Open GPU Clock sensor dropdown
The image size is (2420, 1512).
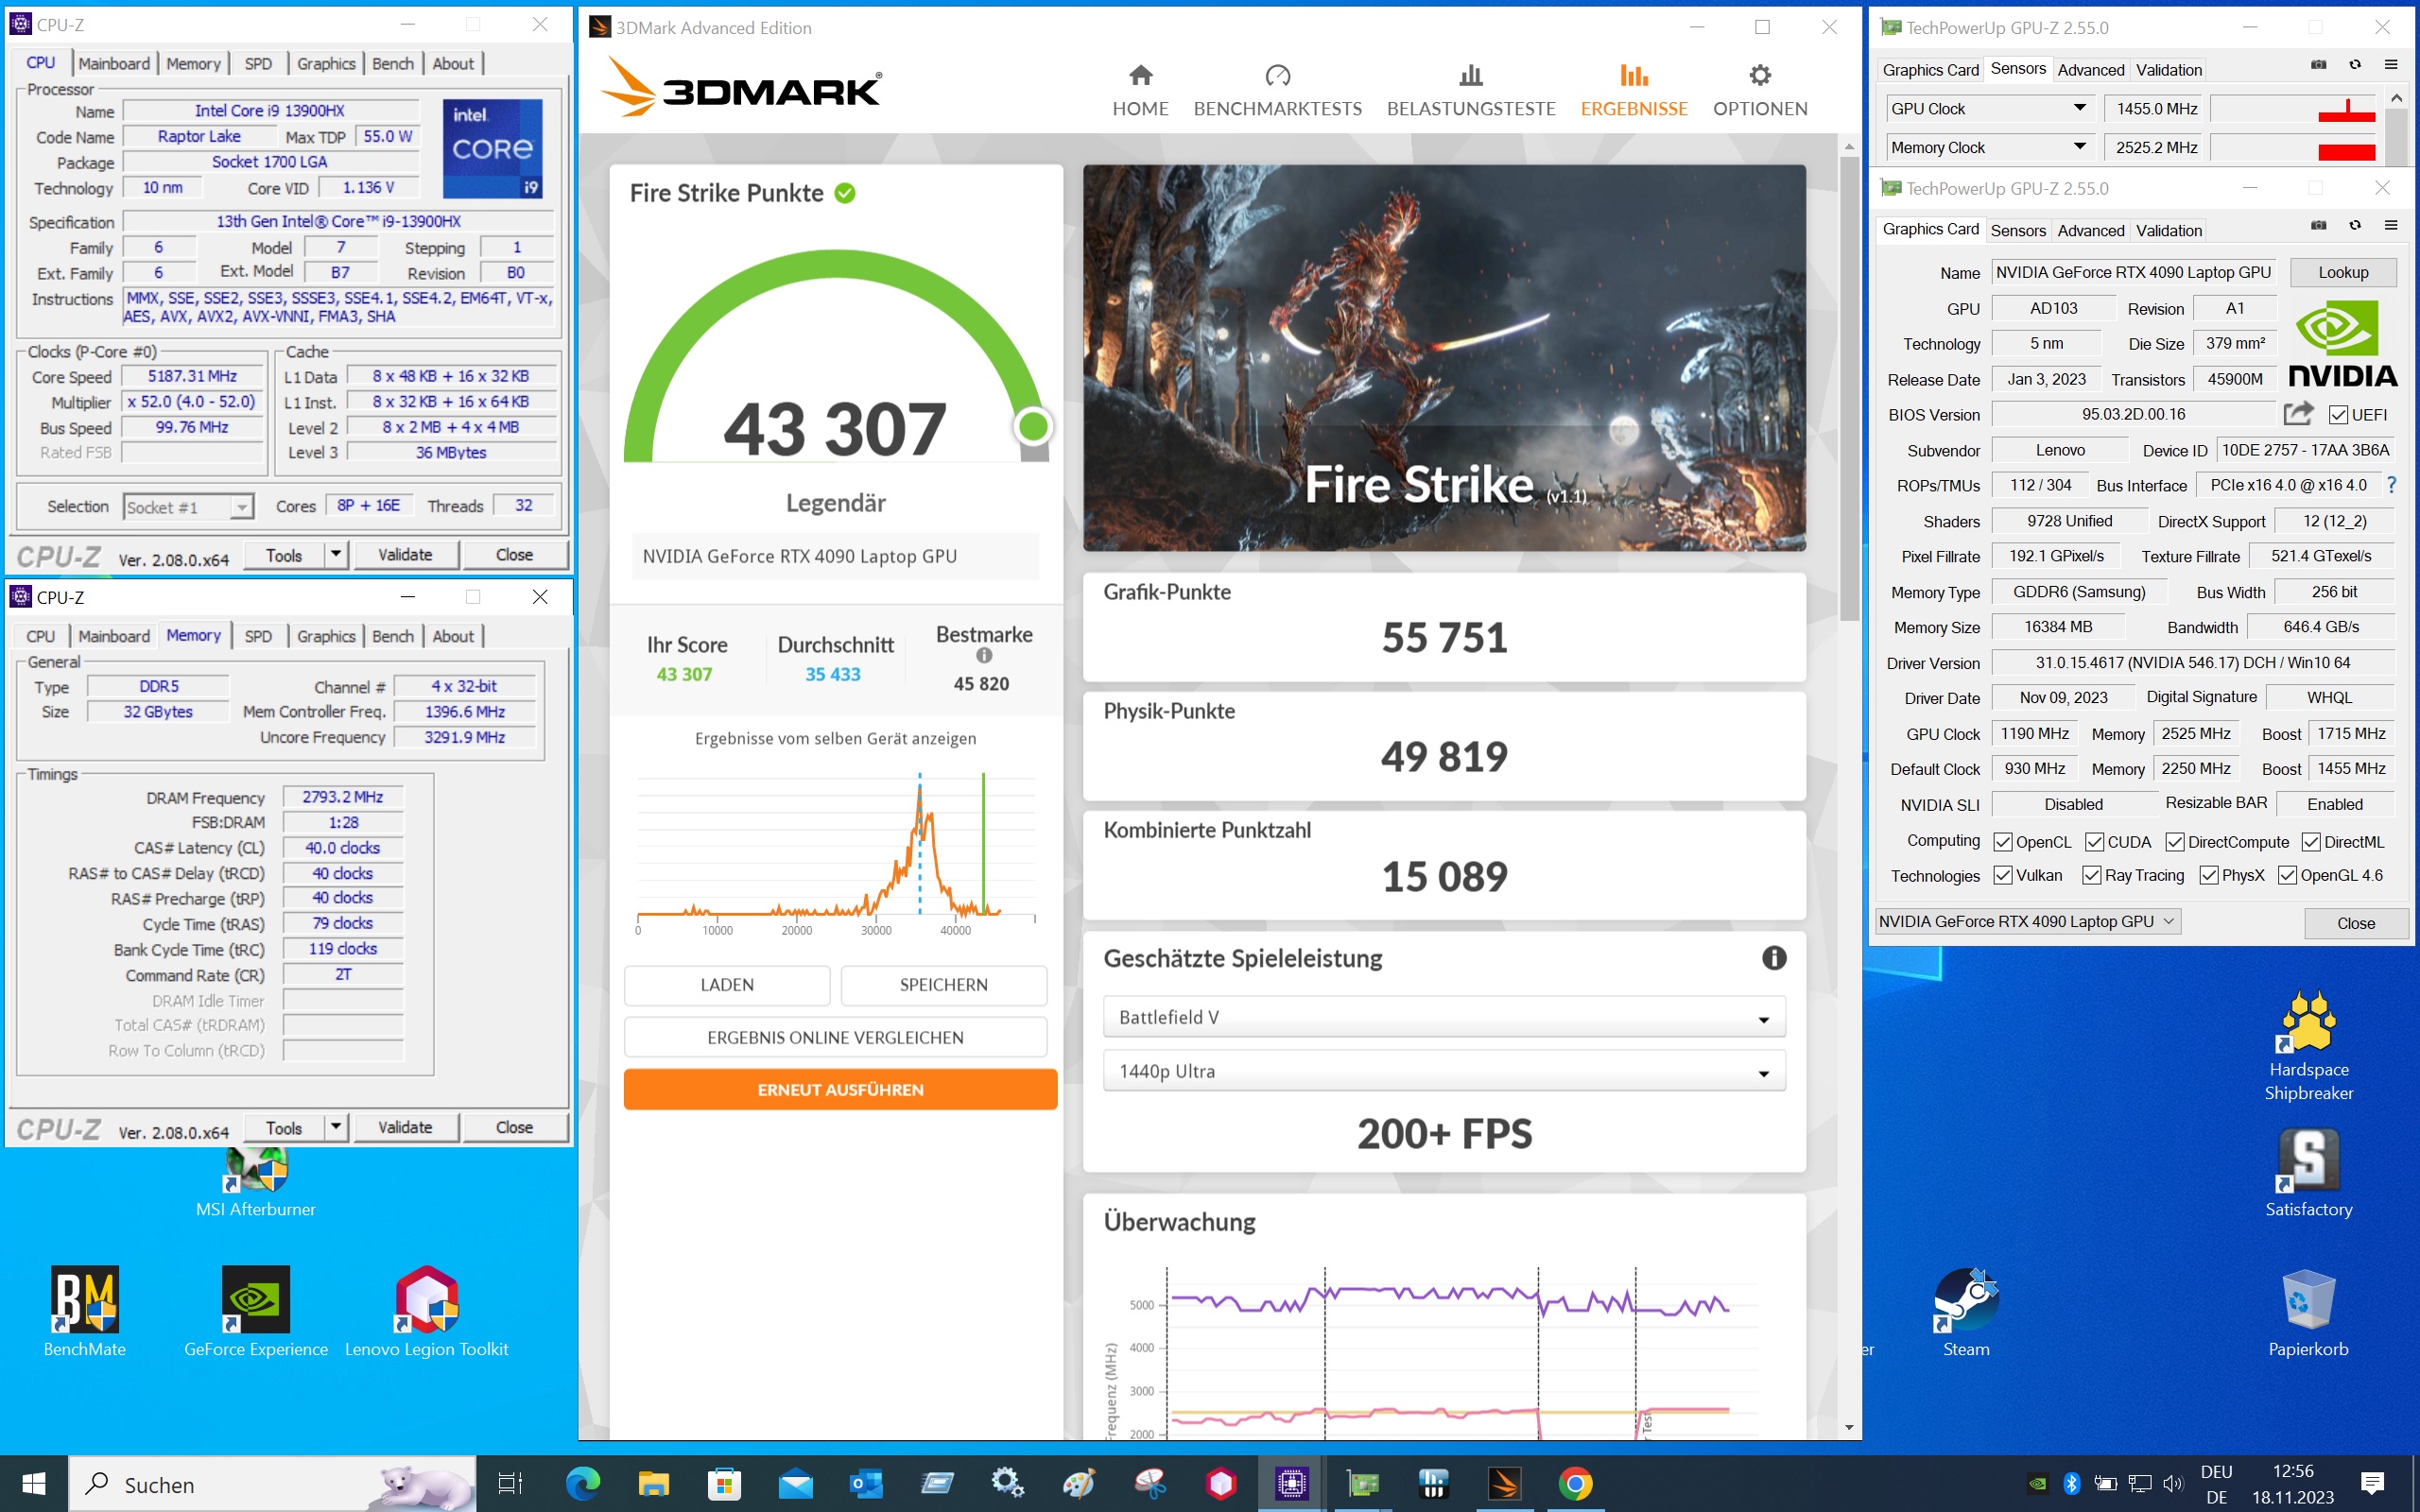click(1988, 108)
